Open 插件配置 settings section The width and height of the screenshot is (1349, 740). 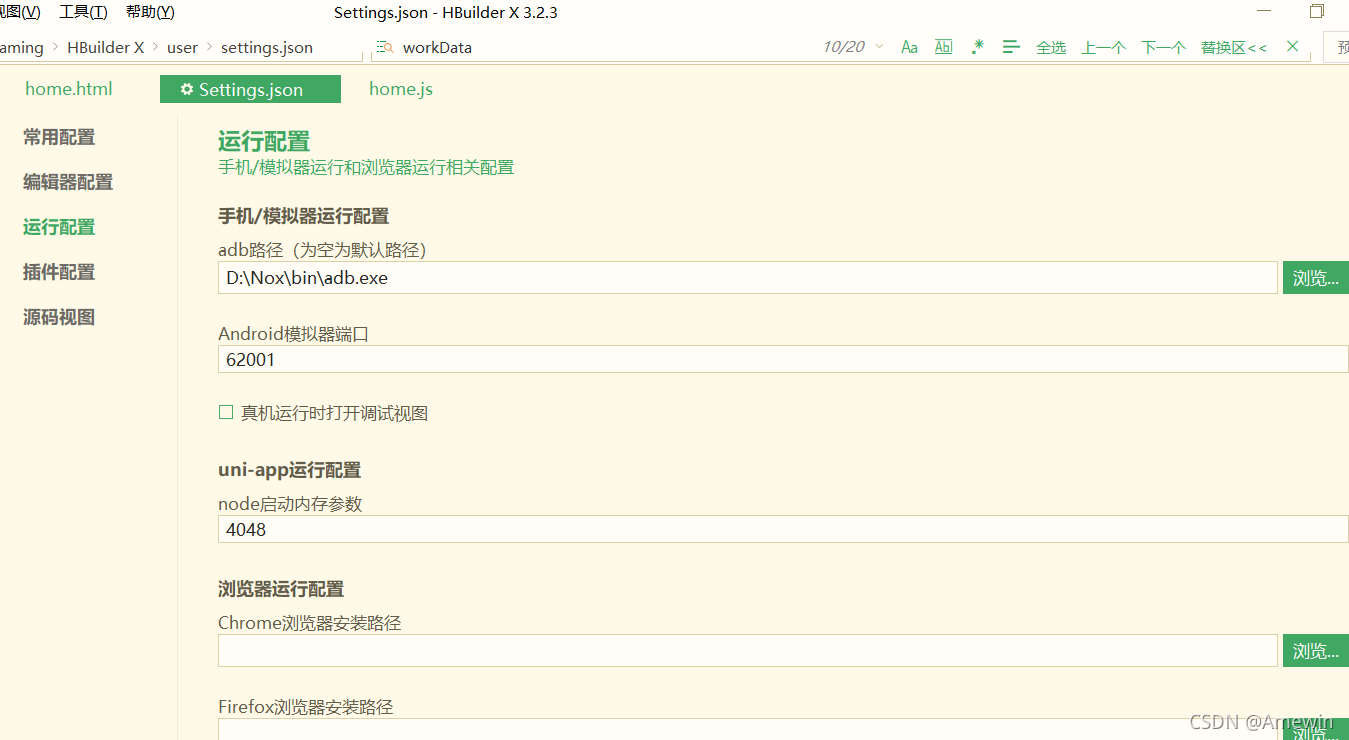[x=59, y=272]
